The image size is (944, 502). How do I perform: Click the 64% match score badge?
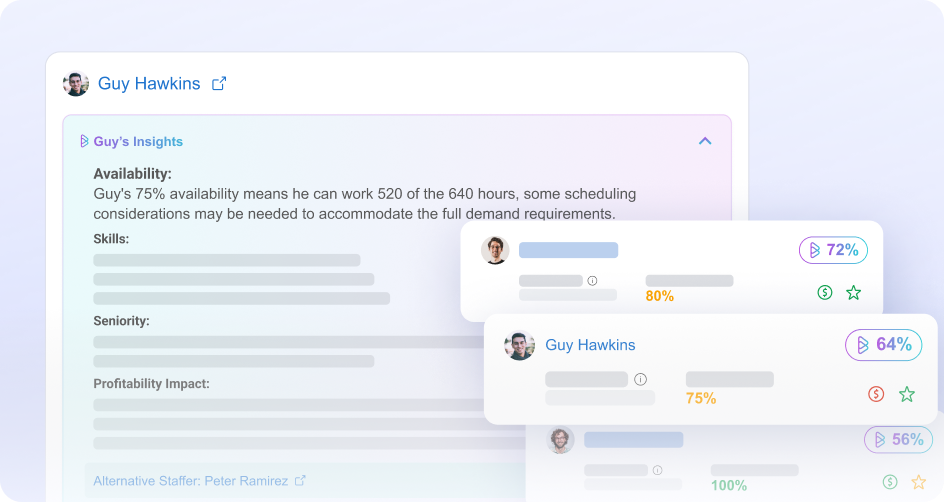click(883, 345)
